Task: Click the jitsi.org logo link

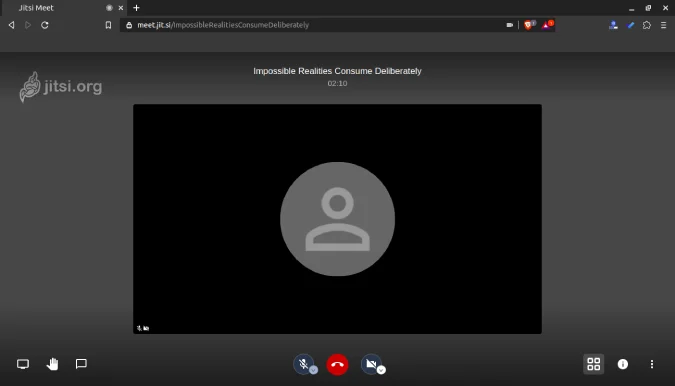Action: click(61, 87)
